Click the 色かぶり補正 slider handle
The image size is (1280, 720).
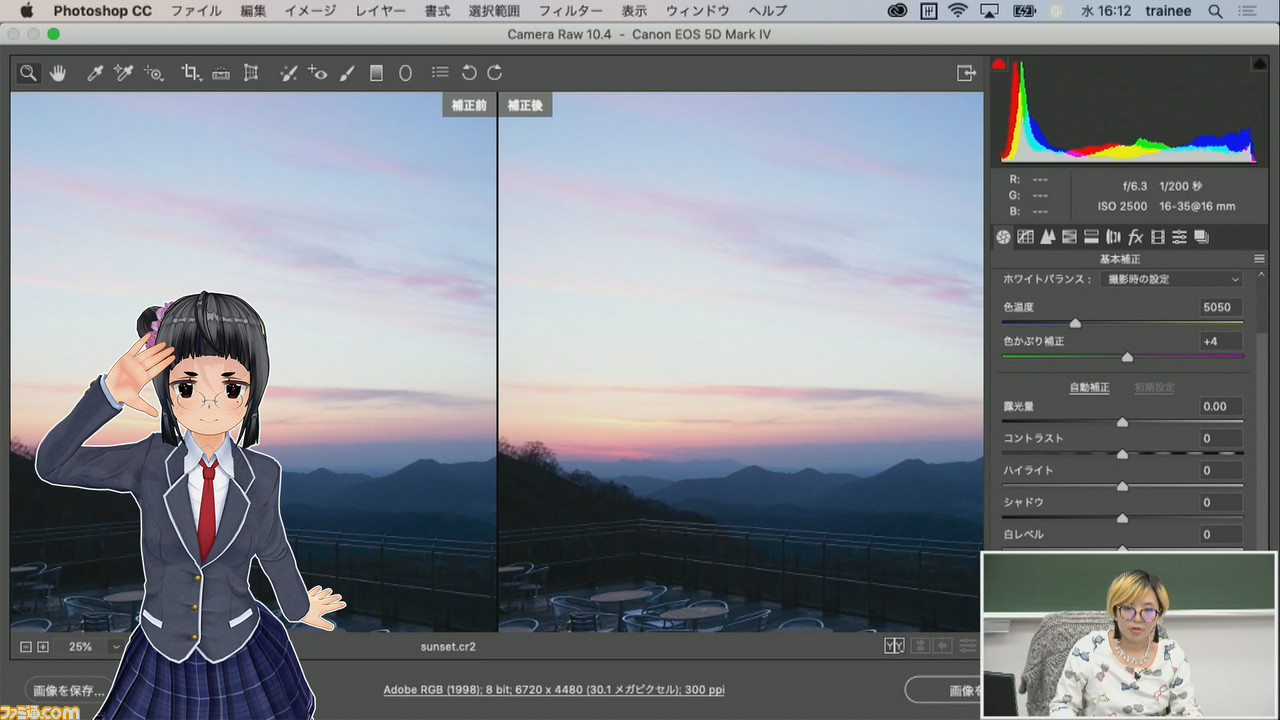[x=1127, y=357]
